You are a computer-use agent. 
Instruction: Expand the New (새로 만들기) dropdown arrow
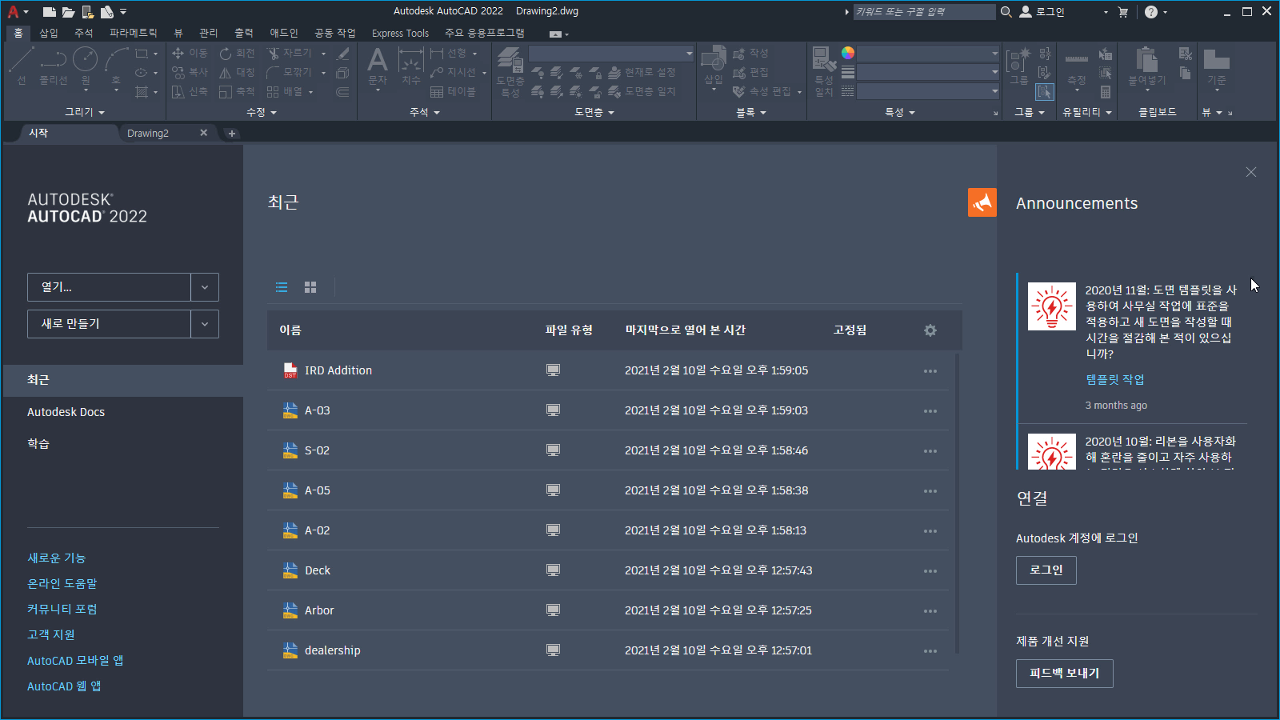(x=204, y=324)
